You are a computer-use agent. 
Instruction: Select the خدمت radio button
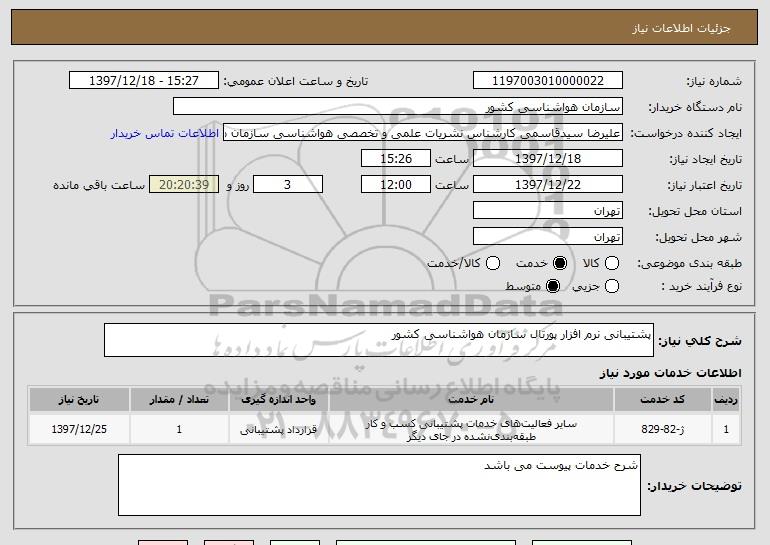click(560, 263)
